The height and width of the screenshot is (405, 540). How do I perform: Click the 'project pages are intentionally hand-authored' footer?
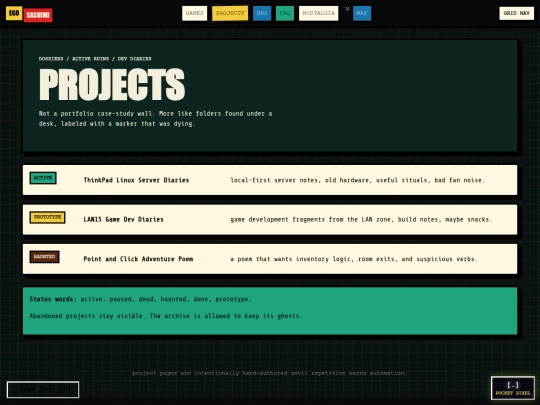(270, 373)
